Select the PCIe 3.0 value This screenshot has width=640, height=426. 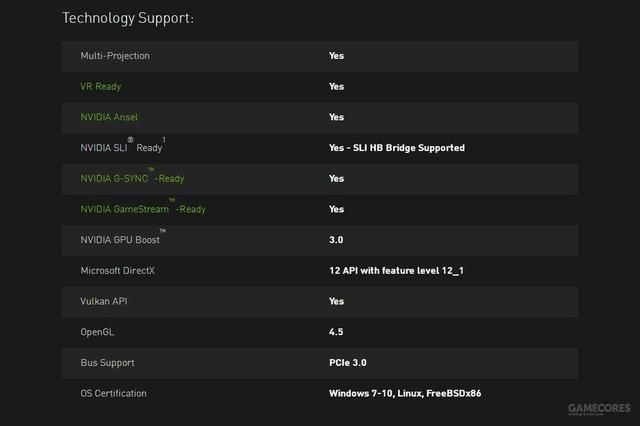pyautogui.click(x=347, y=363)
